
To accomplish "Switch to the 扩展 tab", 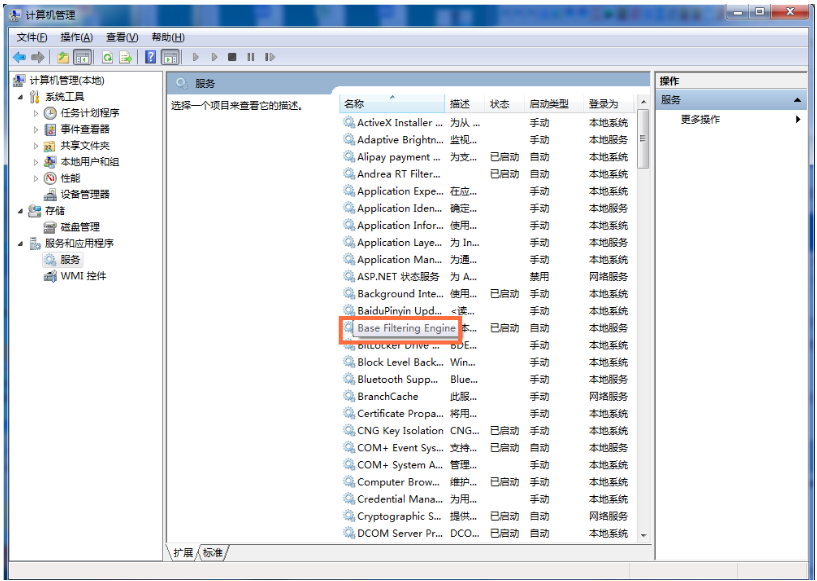I will point(183,552).
